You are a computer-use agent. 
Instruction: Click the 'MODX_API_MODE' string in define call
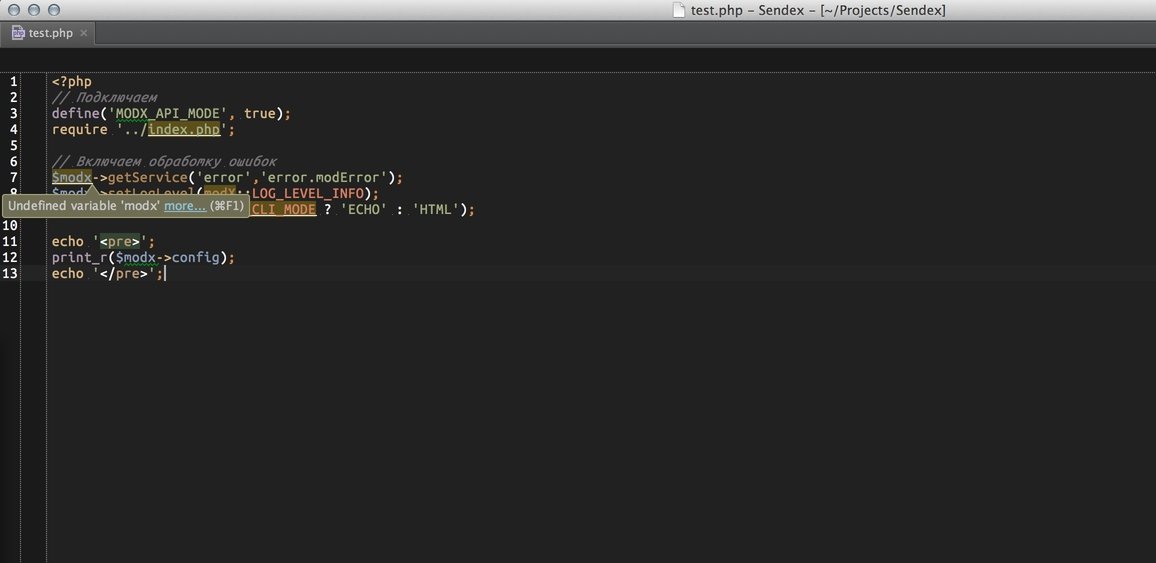coord(170,113)
